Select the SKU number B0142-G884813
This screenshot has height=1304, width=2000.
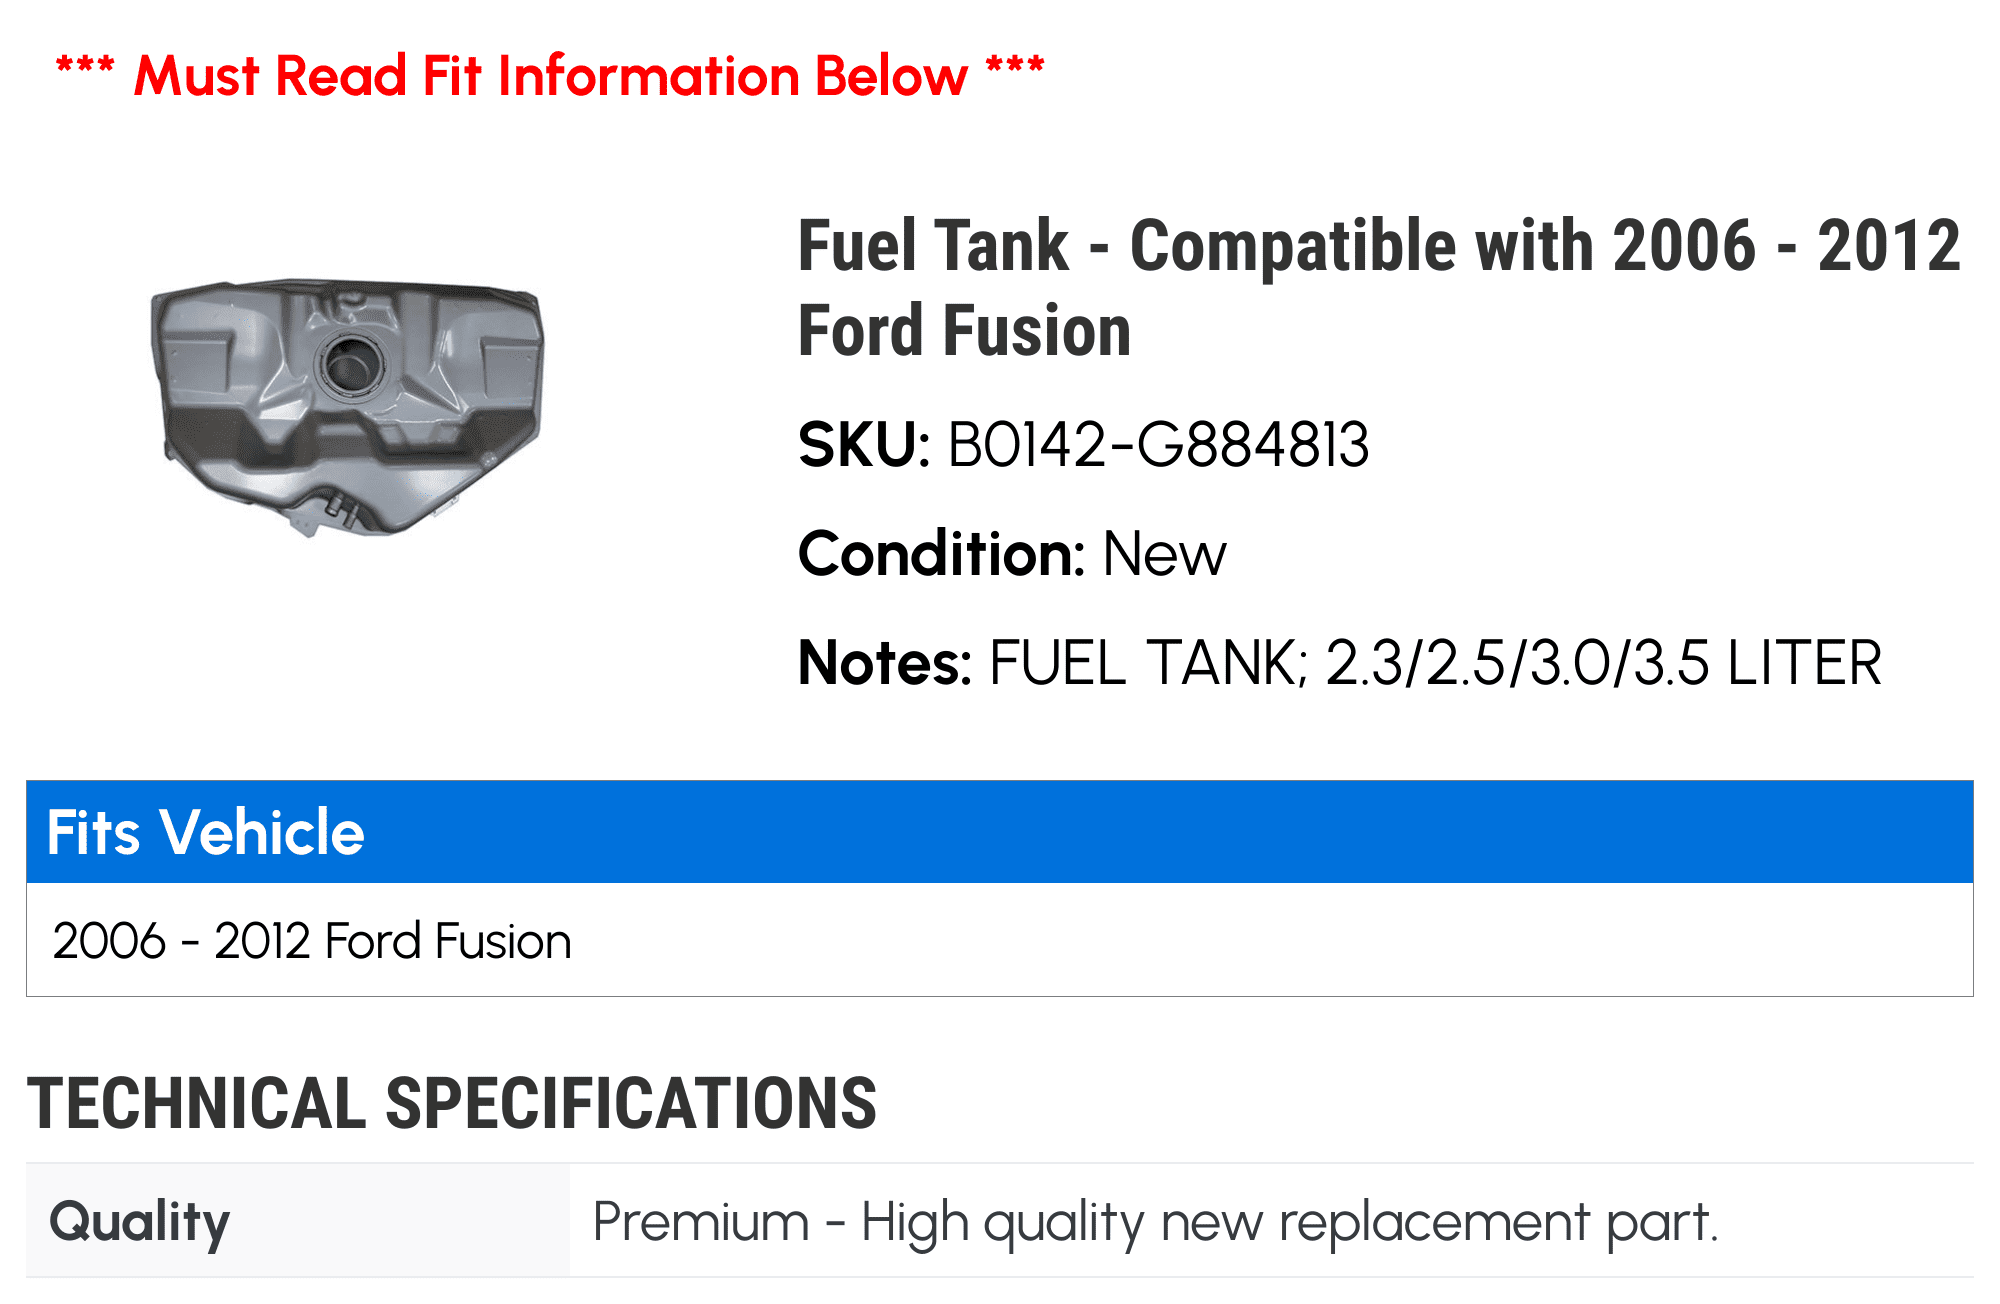click(1157, 445)
